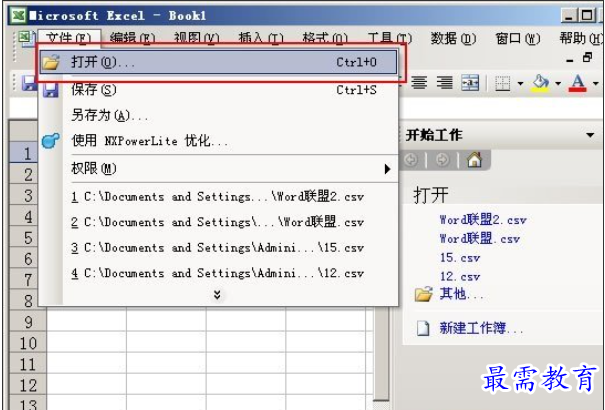Choose 另存为(A)... from File menu
Viewport: 605px width, 410px height.
[x=219, y=115]
